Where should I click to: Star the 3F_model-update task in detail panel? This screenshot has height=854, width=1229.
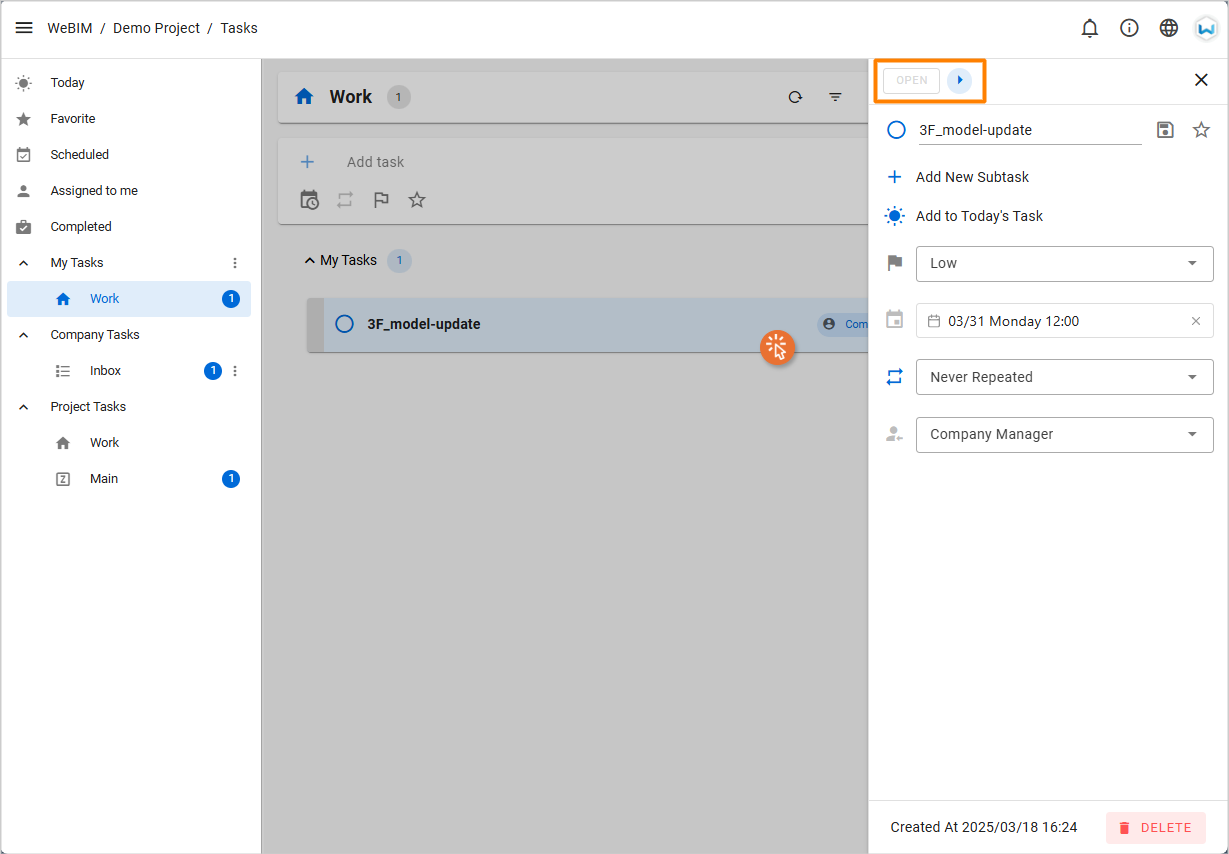(1201, 130)
